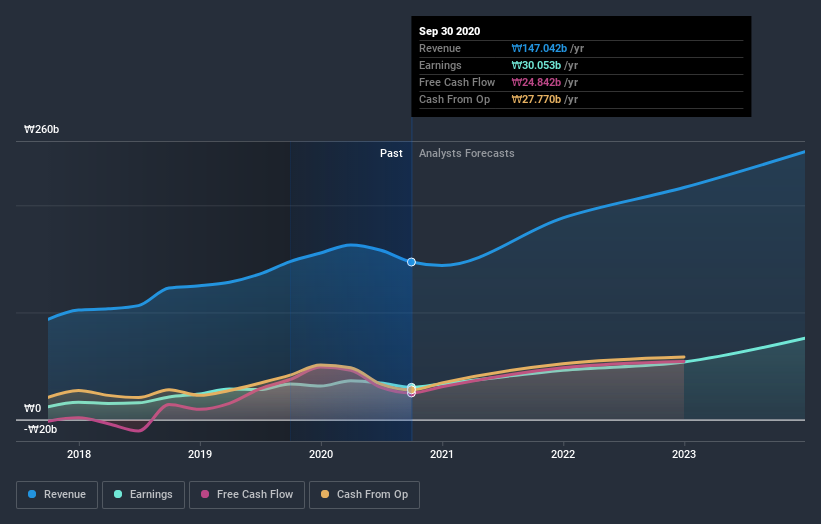The image size is (821, 524).
Task: Click the -₩20b y-axis label
Action: pyautogui.click(x=40, y=429)
